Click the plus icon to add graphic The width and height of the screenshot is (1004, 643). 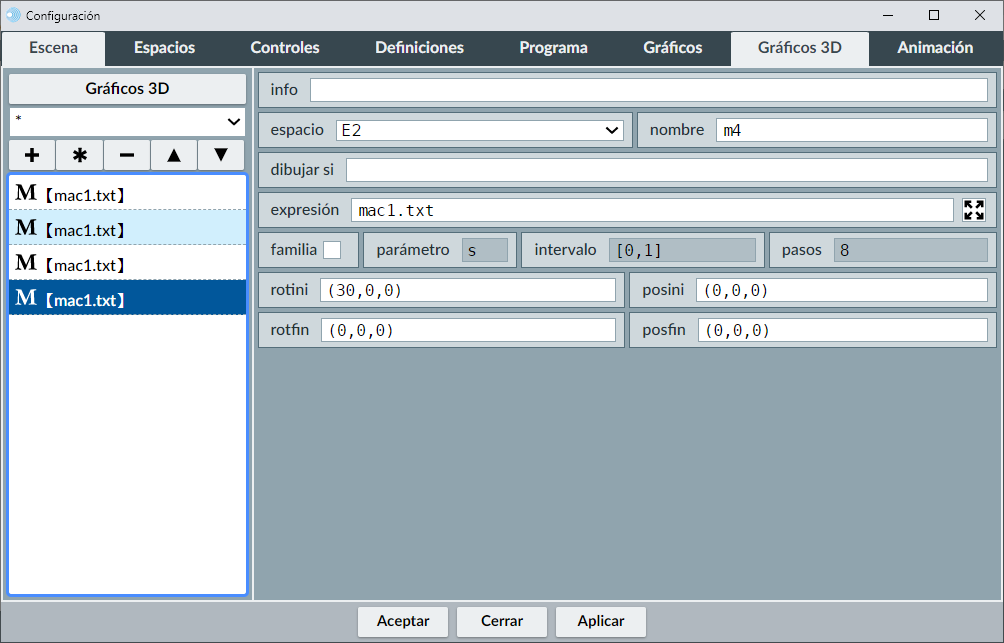[x=32, y=155]
